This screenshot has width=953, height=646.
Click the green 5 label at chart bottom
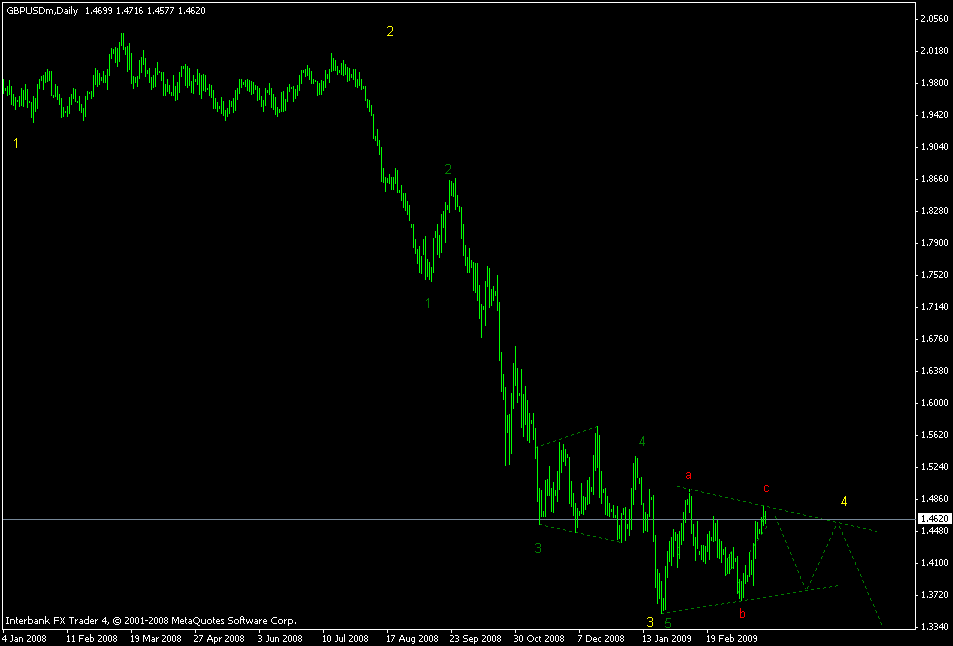pos(666,622)
